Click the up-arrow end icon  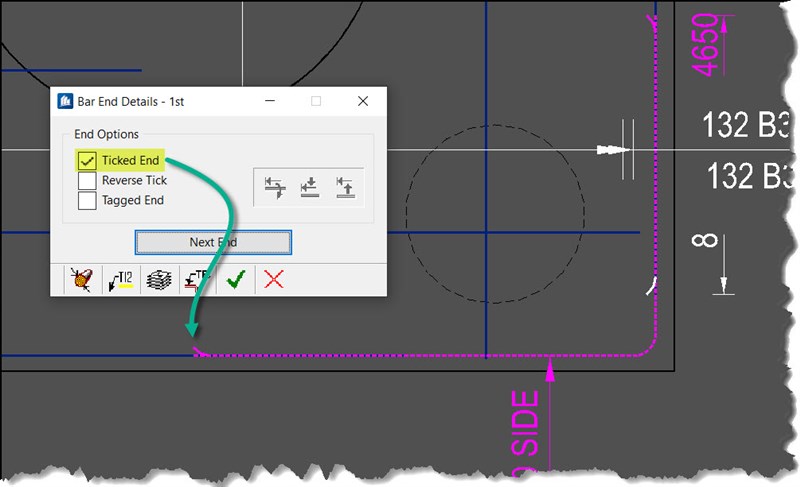(345, 187)
